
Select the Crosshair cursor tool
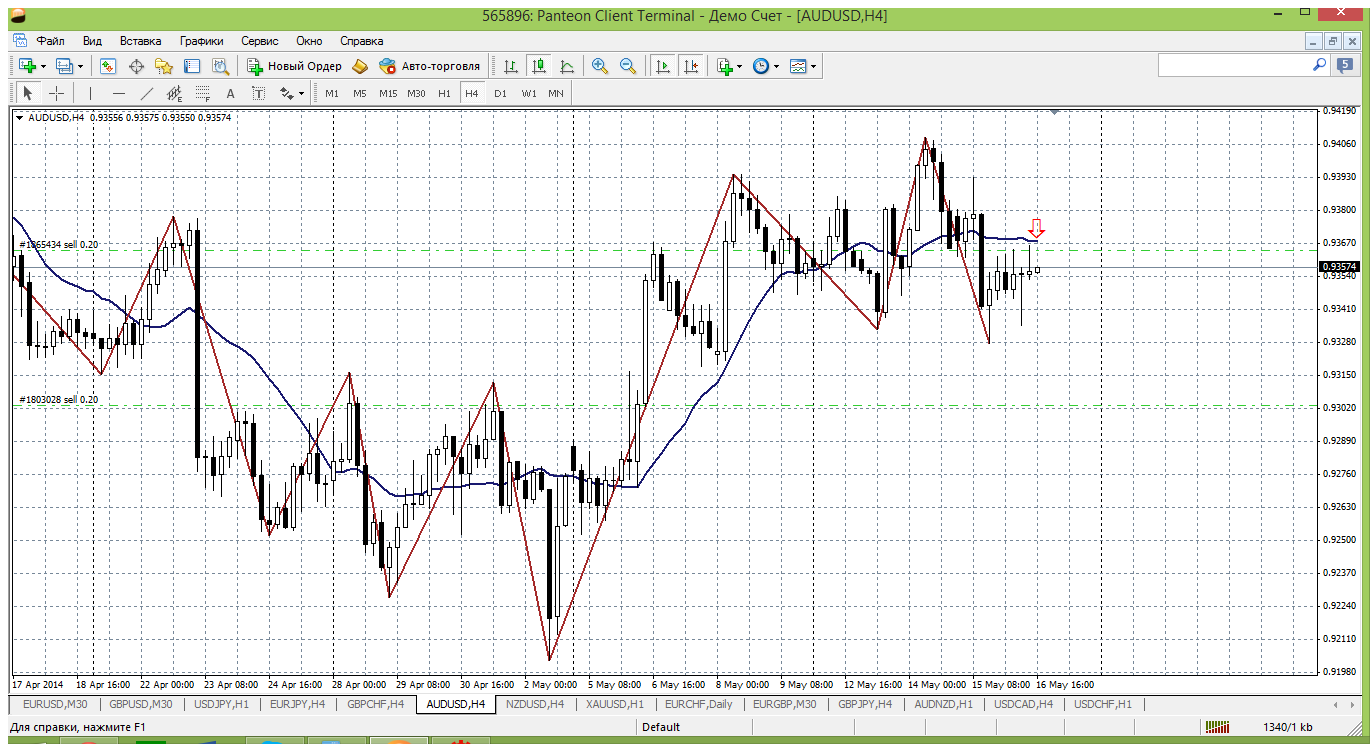click(57, 93)
